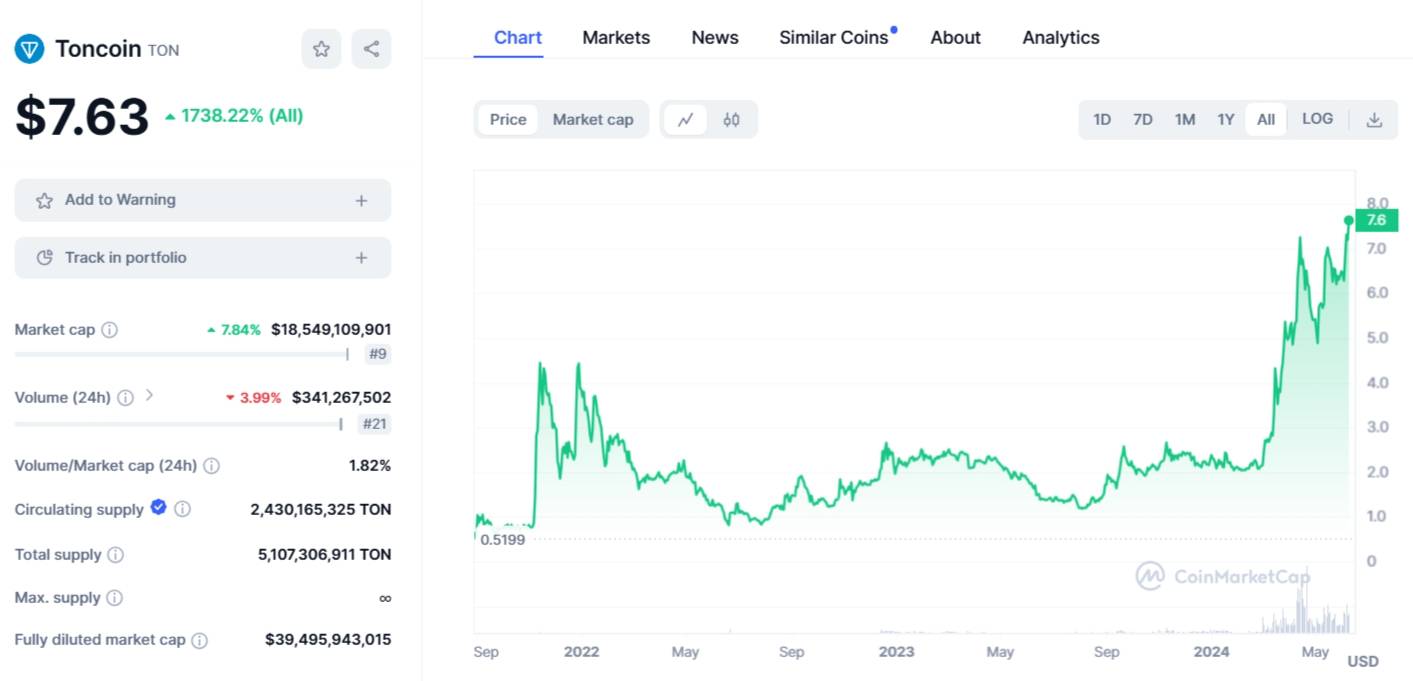Image resolution: width=1413 pixels, height=681 pixels.
Task: Click the #9 market cap rank badge
Action: 377,354
